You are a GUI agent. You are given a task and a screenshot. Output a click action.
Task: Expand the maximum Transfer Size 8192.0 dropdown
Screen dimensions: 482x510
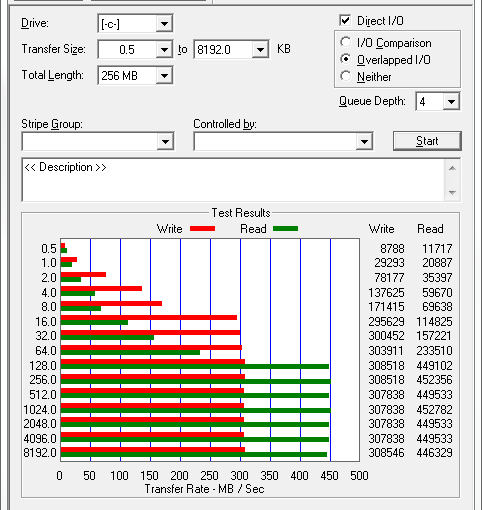[260, 50]
